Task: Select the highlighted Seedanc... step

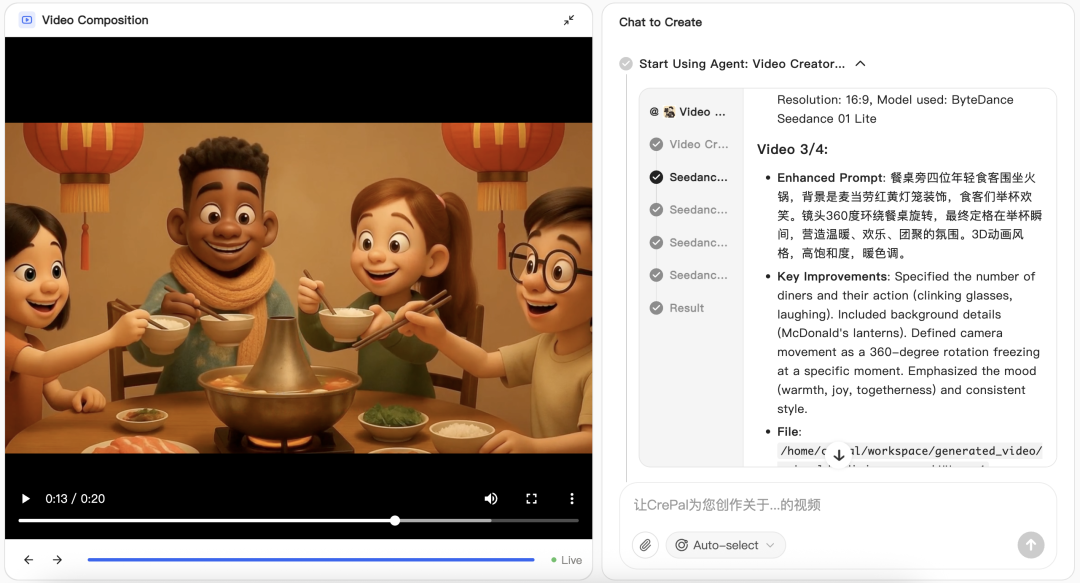Action: tap(689, 177)
